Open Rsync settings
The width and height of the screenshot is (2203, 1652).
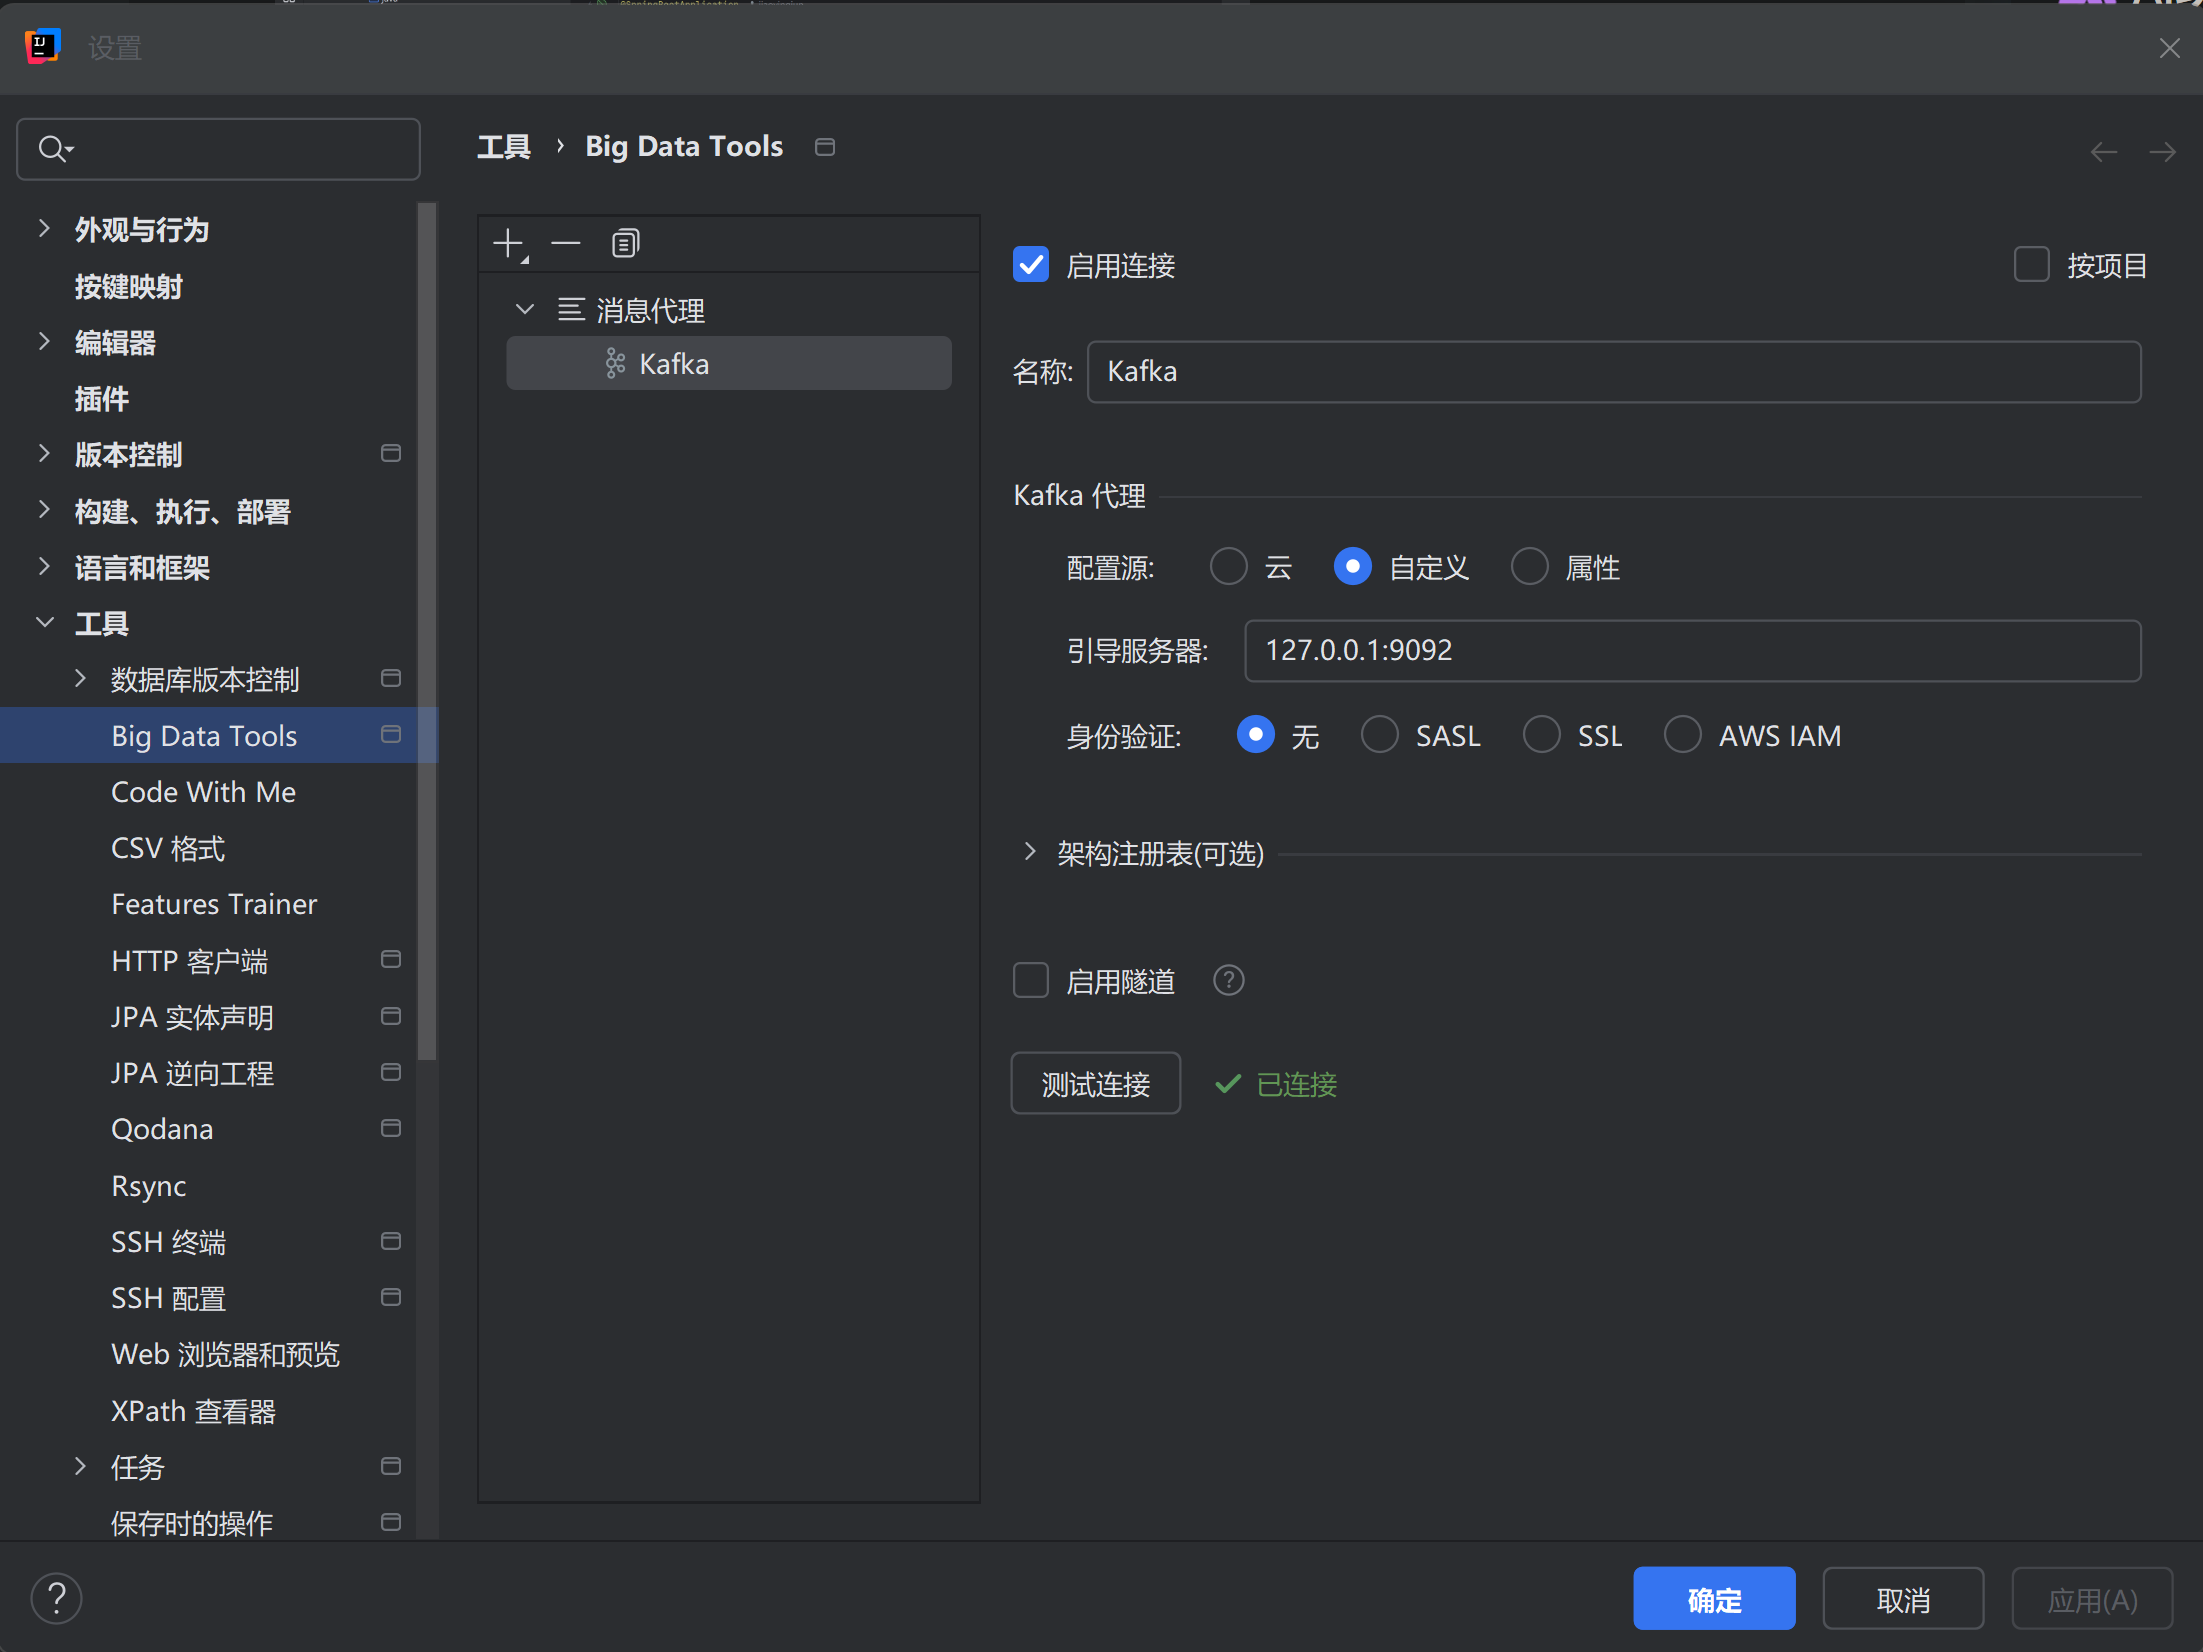148,1186
